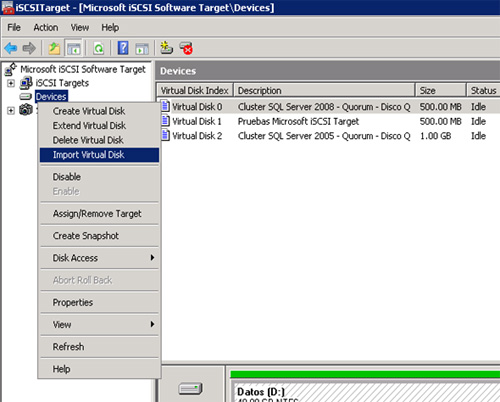The width and height of the screenshot is (500, 402).
Task: Choose Extend Virtual Disk
Action: 99,126
